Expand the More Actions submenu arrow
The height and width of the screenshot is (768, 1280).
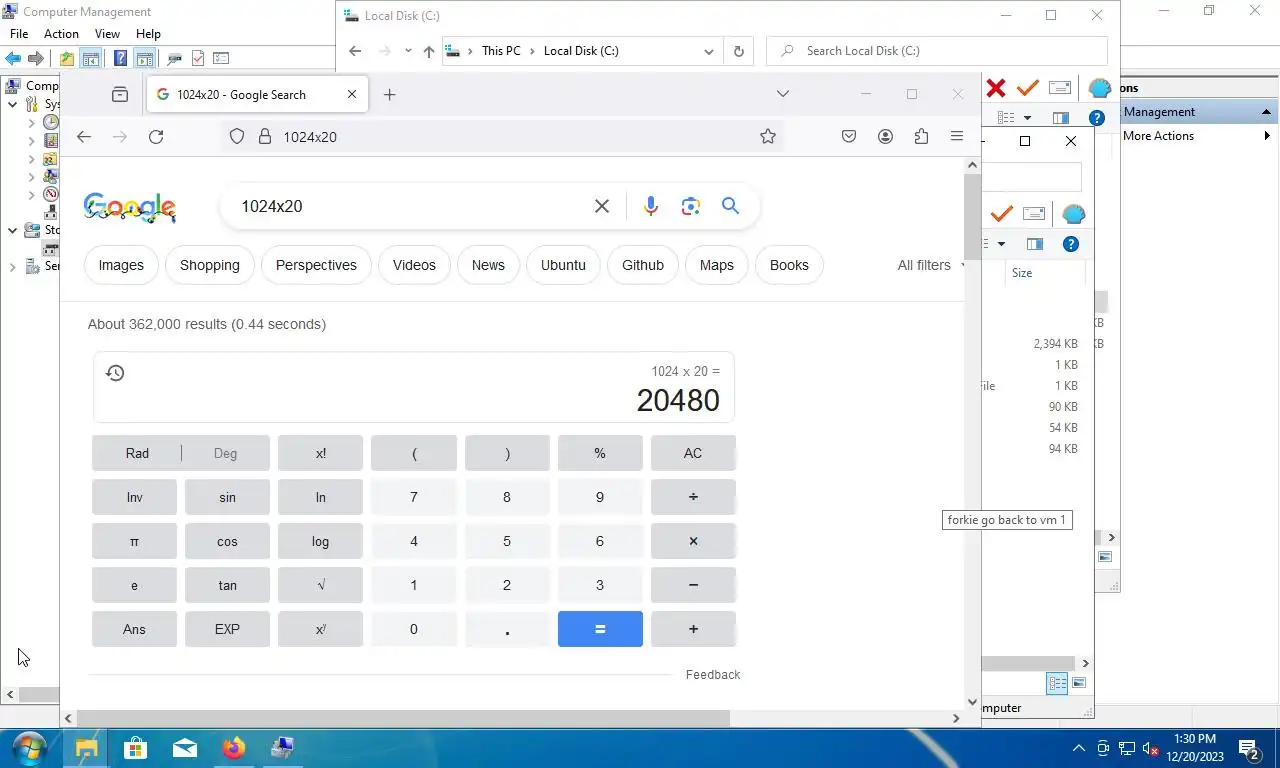pyautogui.click(x=1268, y=136)
